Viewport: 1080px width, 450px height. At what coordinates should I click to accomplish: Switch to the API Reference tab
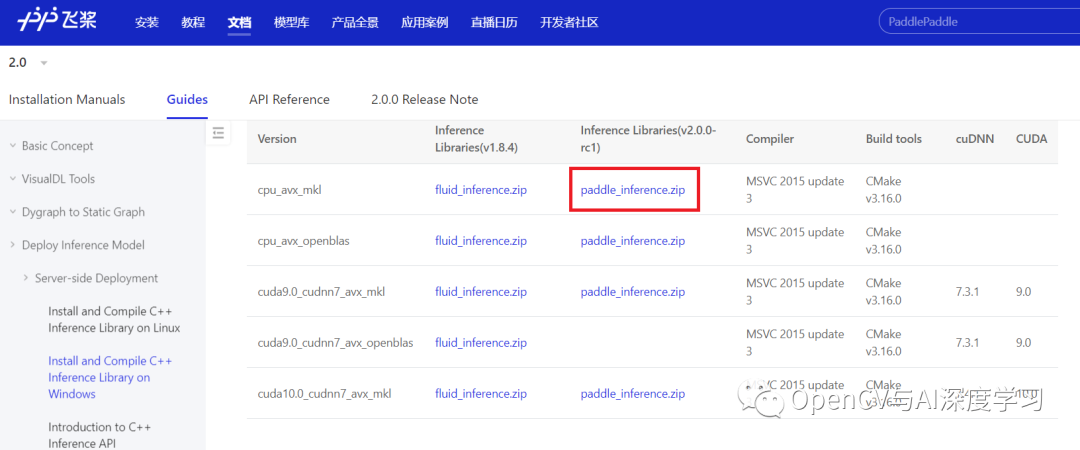coord(289,99)
